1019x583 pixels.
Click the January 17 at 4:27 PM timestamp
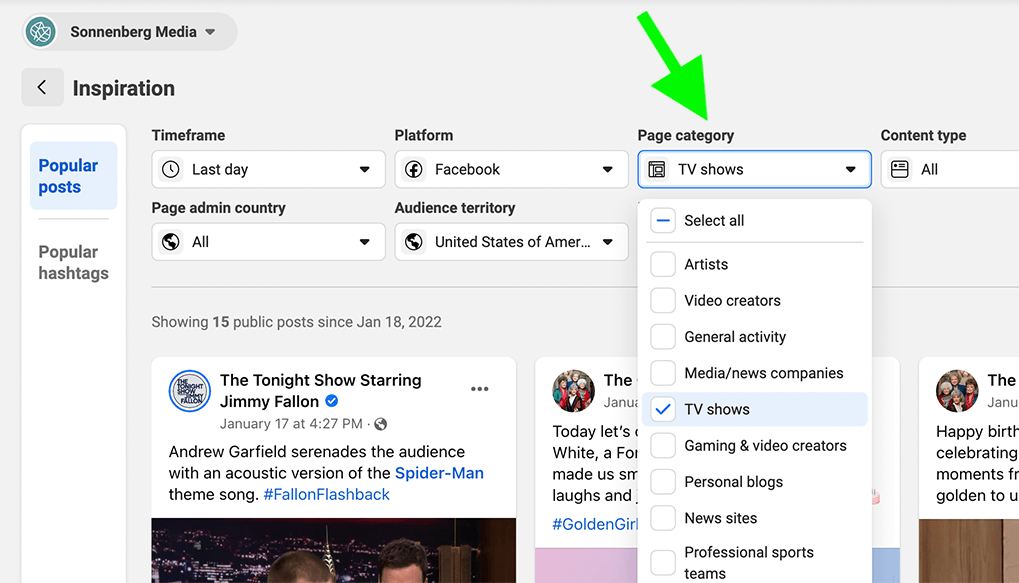tap(291, 424)
